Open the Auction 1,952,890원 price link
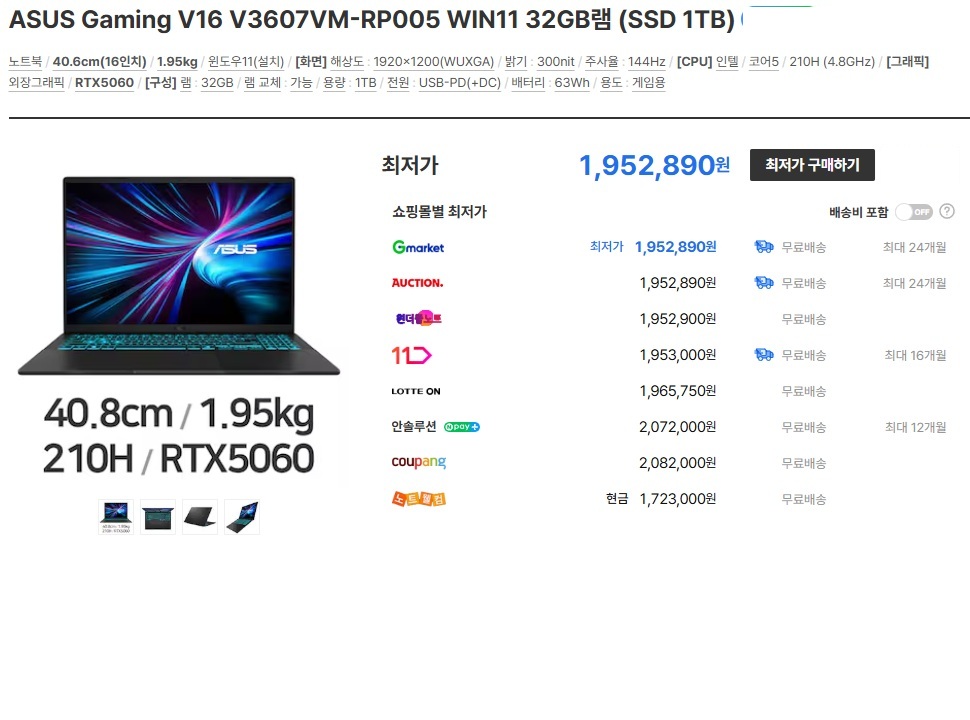Viewport: 970px width, 720px height. [x=678, y=283]
